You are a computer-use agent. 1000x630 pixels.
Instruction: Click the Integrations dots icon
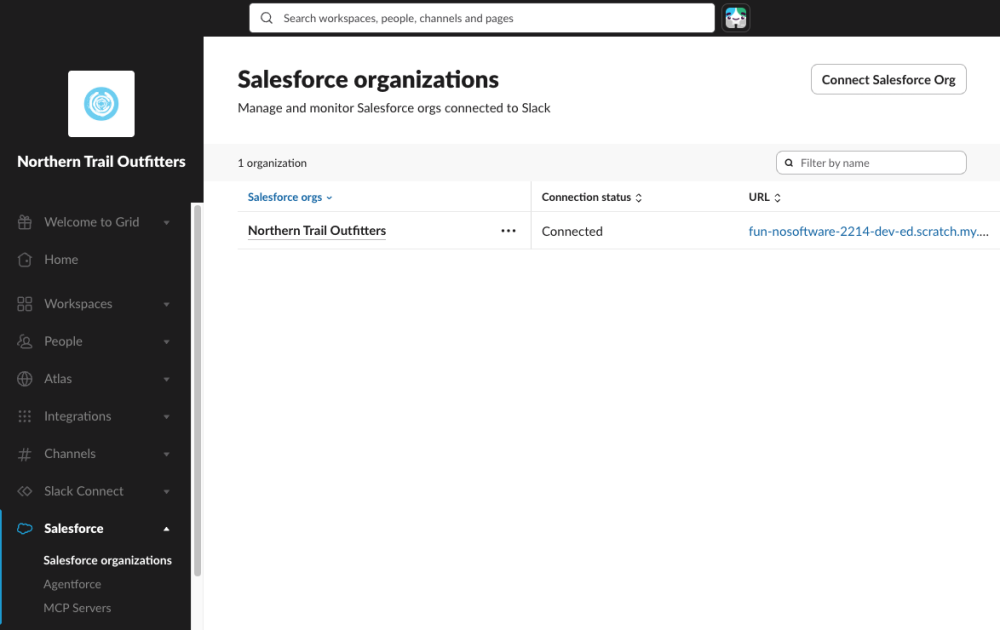coord(25,416)
